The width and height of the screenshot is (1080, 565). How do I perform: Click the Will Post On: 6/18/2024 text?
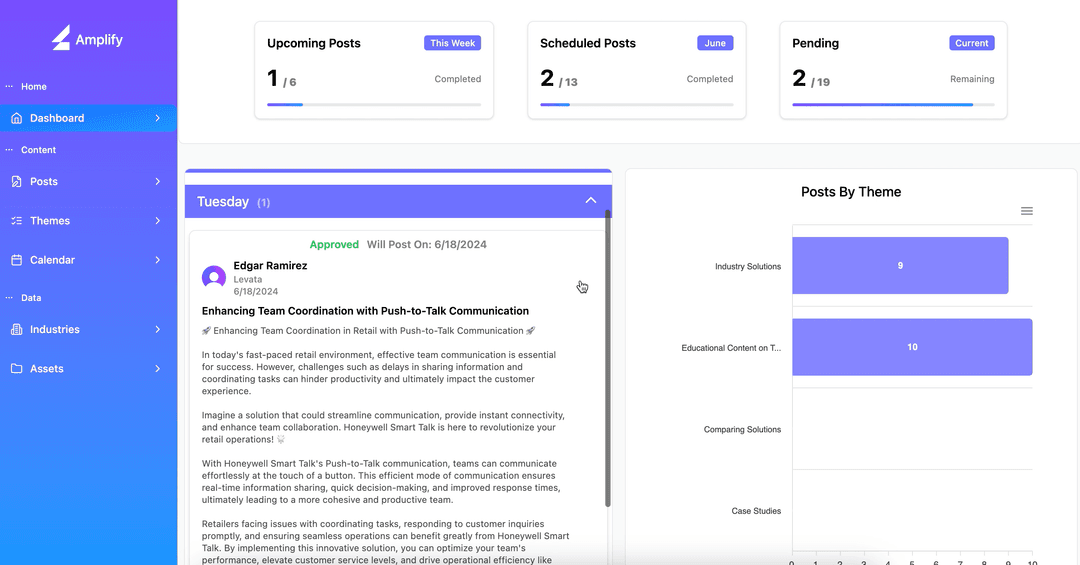(x=426, y=245)
